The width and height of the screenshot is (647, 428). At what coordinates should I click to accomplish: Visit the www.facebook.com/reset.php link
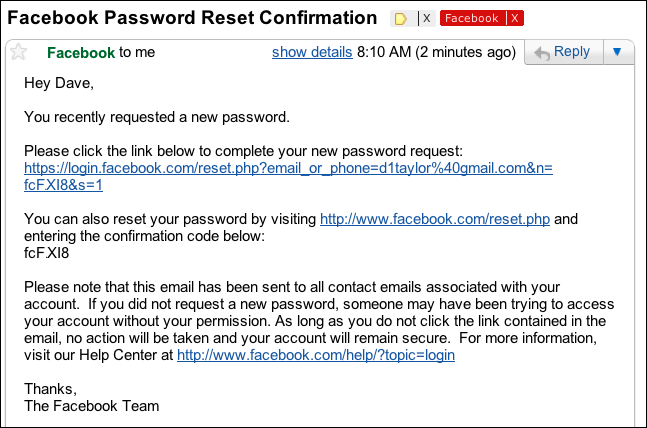435,219
